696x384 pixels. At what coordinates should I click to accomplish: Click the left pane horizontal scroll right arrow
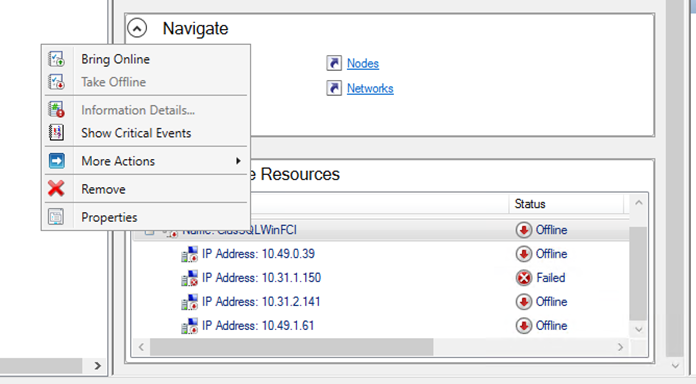pos(97,366)
